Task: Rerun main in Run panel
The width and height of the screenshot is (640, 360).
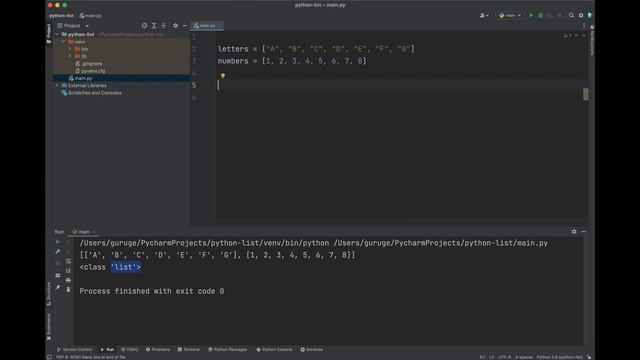Action: [x=58, y=242]
